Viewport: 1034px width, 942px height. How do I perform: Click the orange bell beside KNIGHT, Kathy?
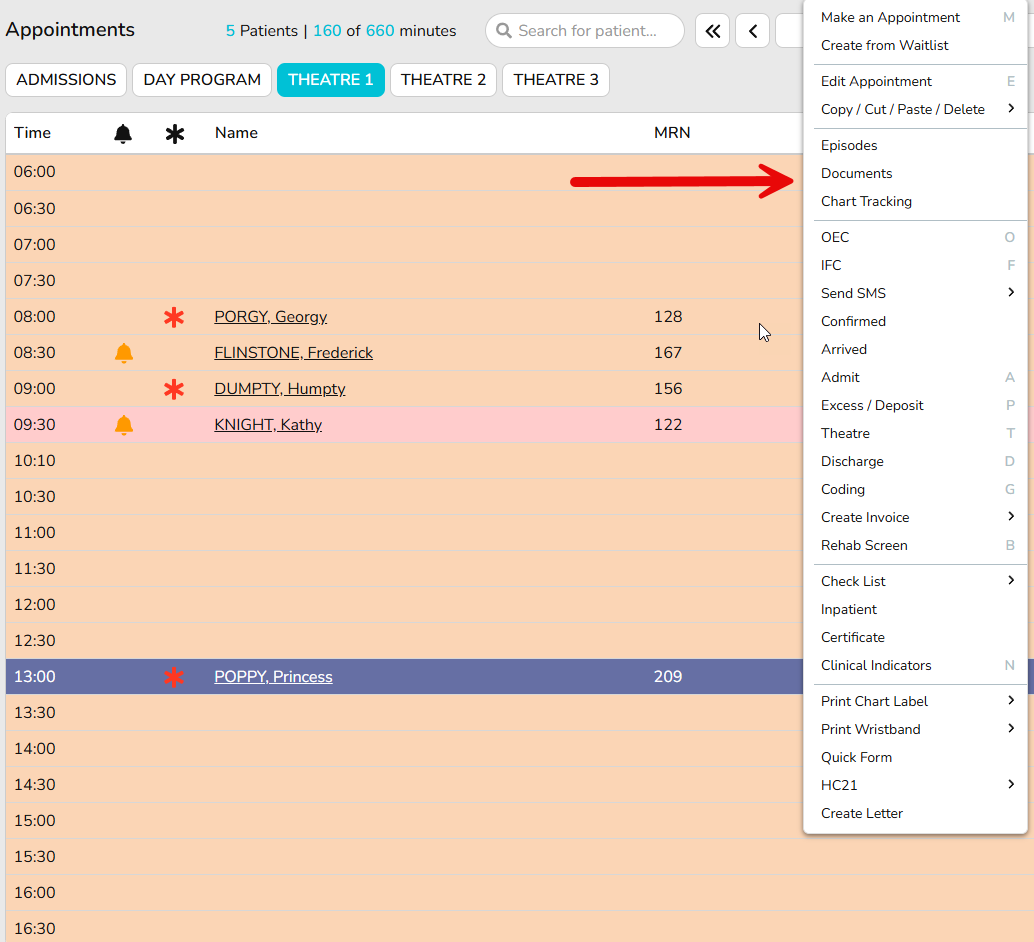(x=123, y=425)
